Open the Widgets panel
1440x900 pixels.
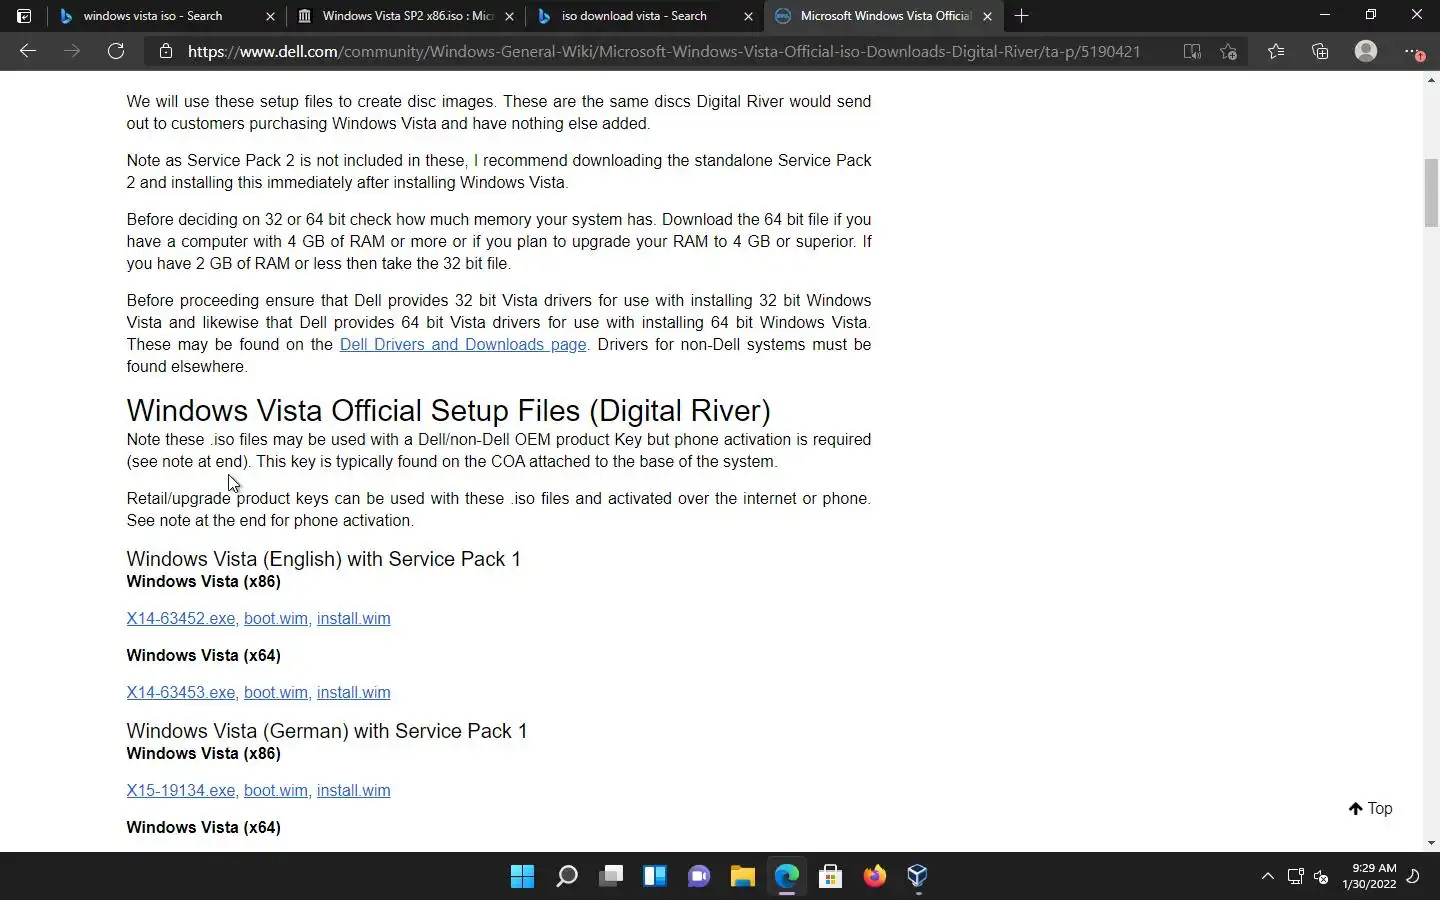coord(655,877)
